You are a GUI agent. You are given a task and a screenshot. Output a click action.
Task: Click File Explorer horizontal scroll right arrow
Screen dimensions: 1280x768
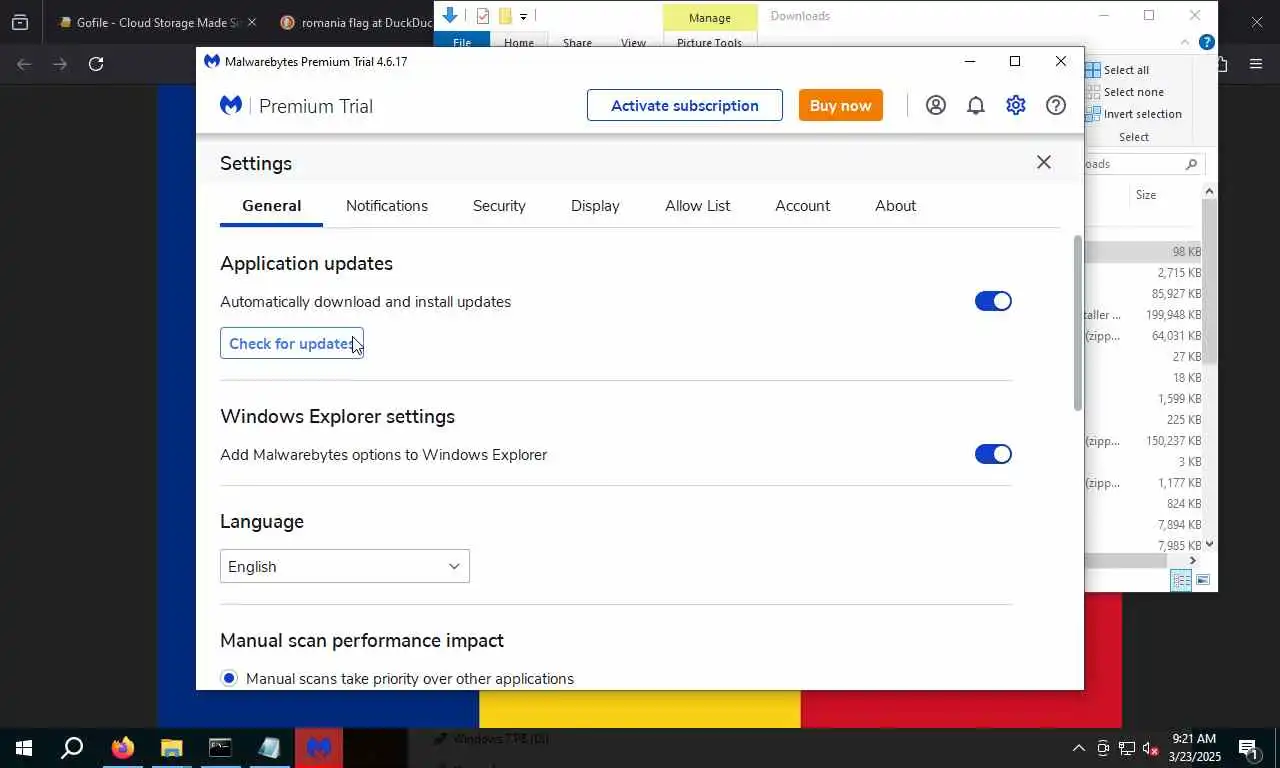coord(1192,561)
